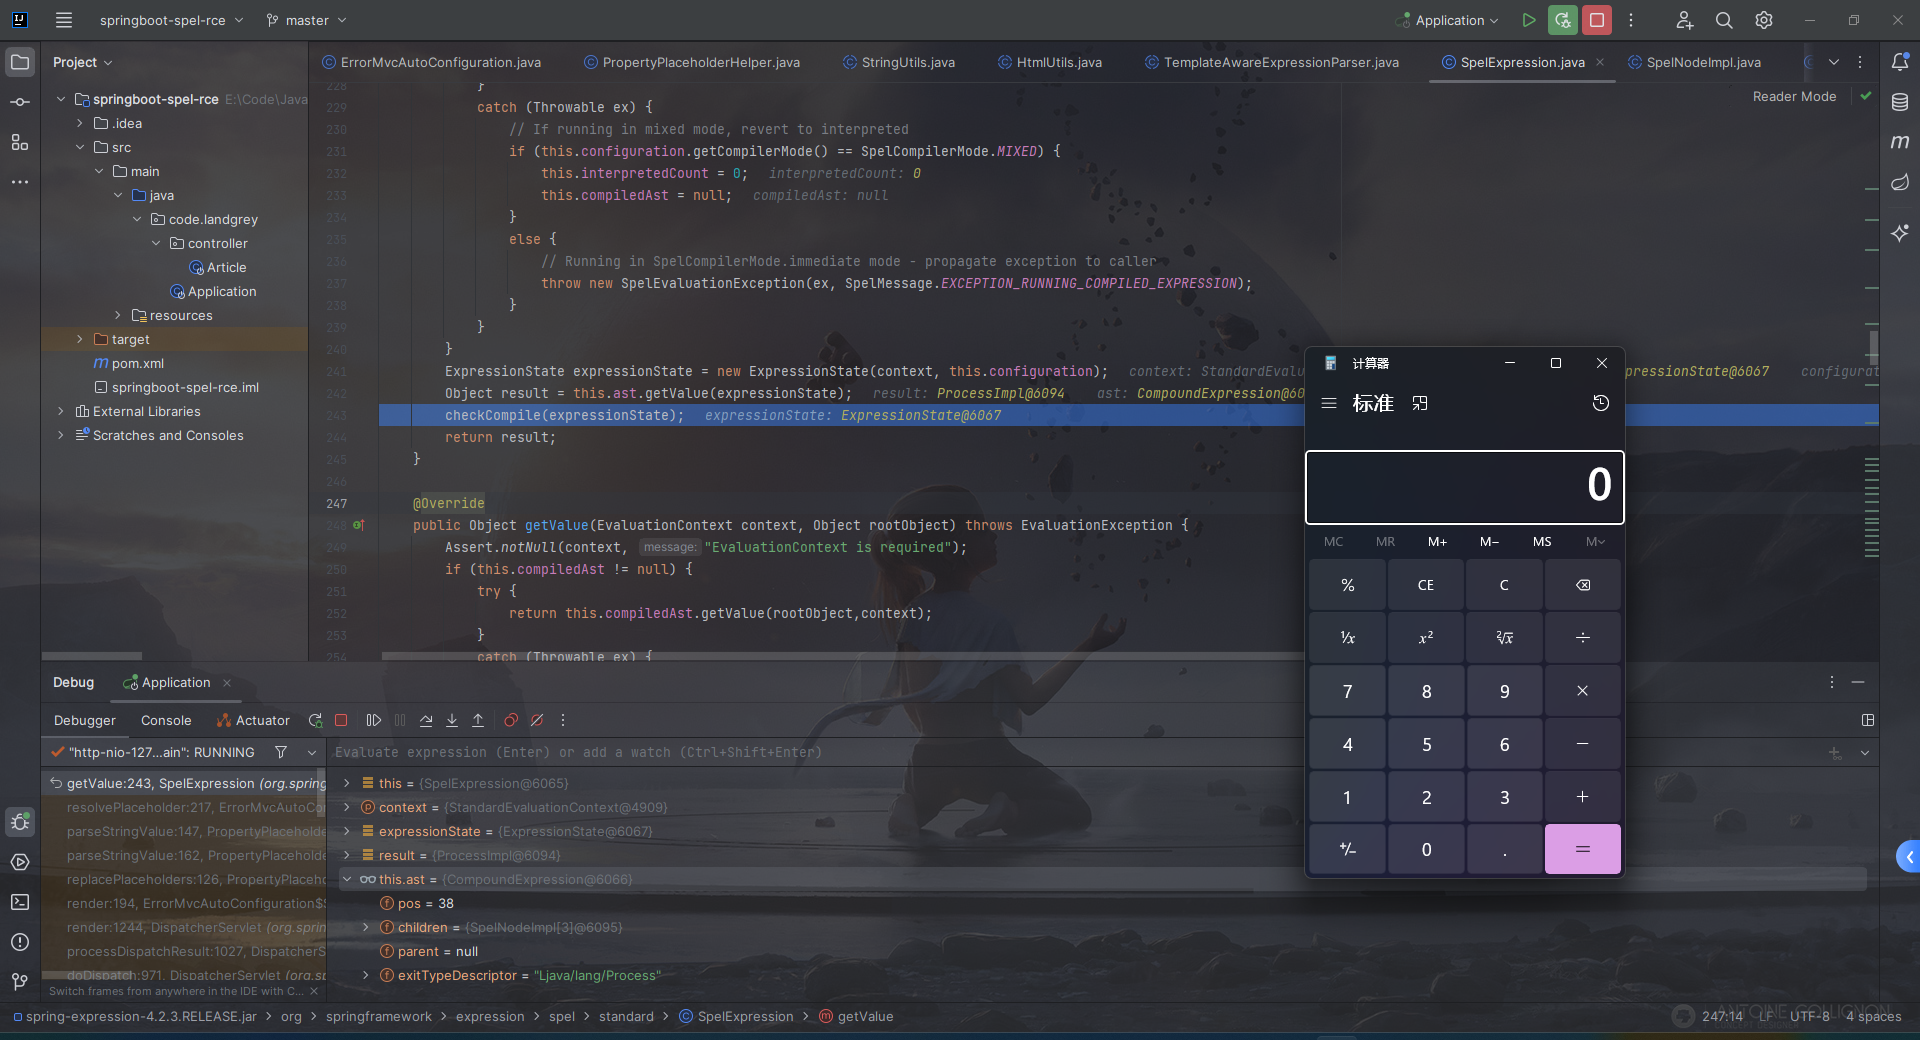The image size is (1920, 1040).
Task: Open the Structure tool window
Action: [20, 142]
